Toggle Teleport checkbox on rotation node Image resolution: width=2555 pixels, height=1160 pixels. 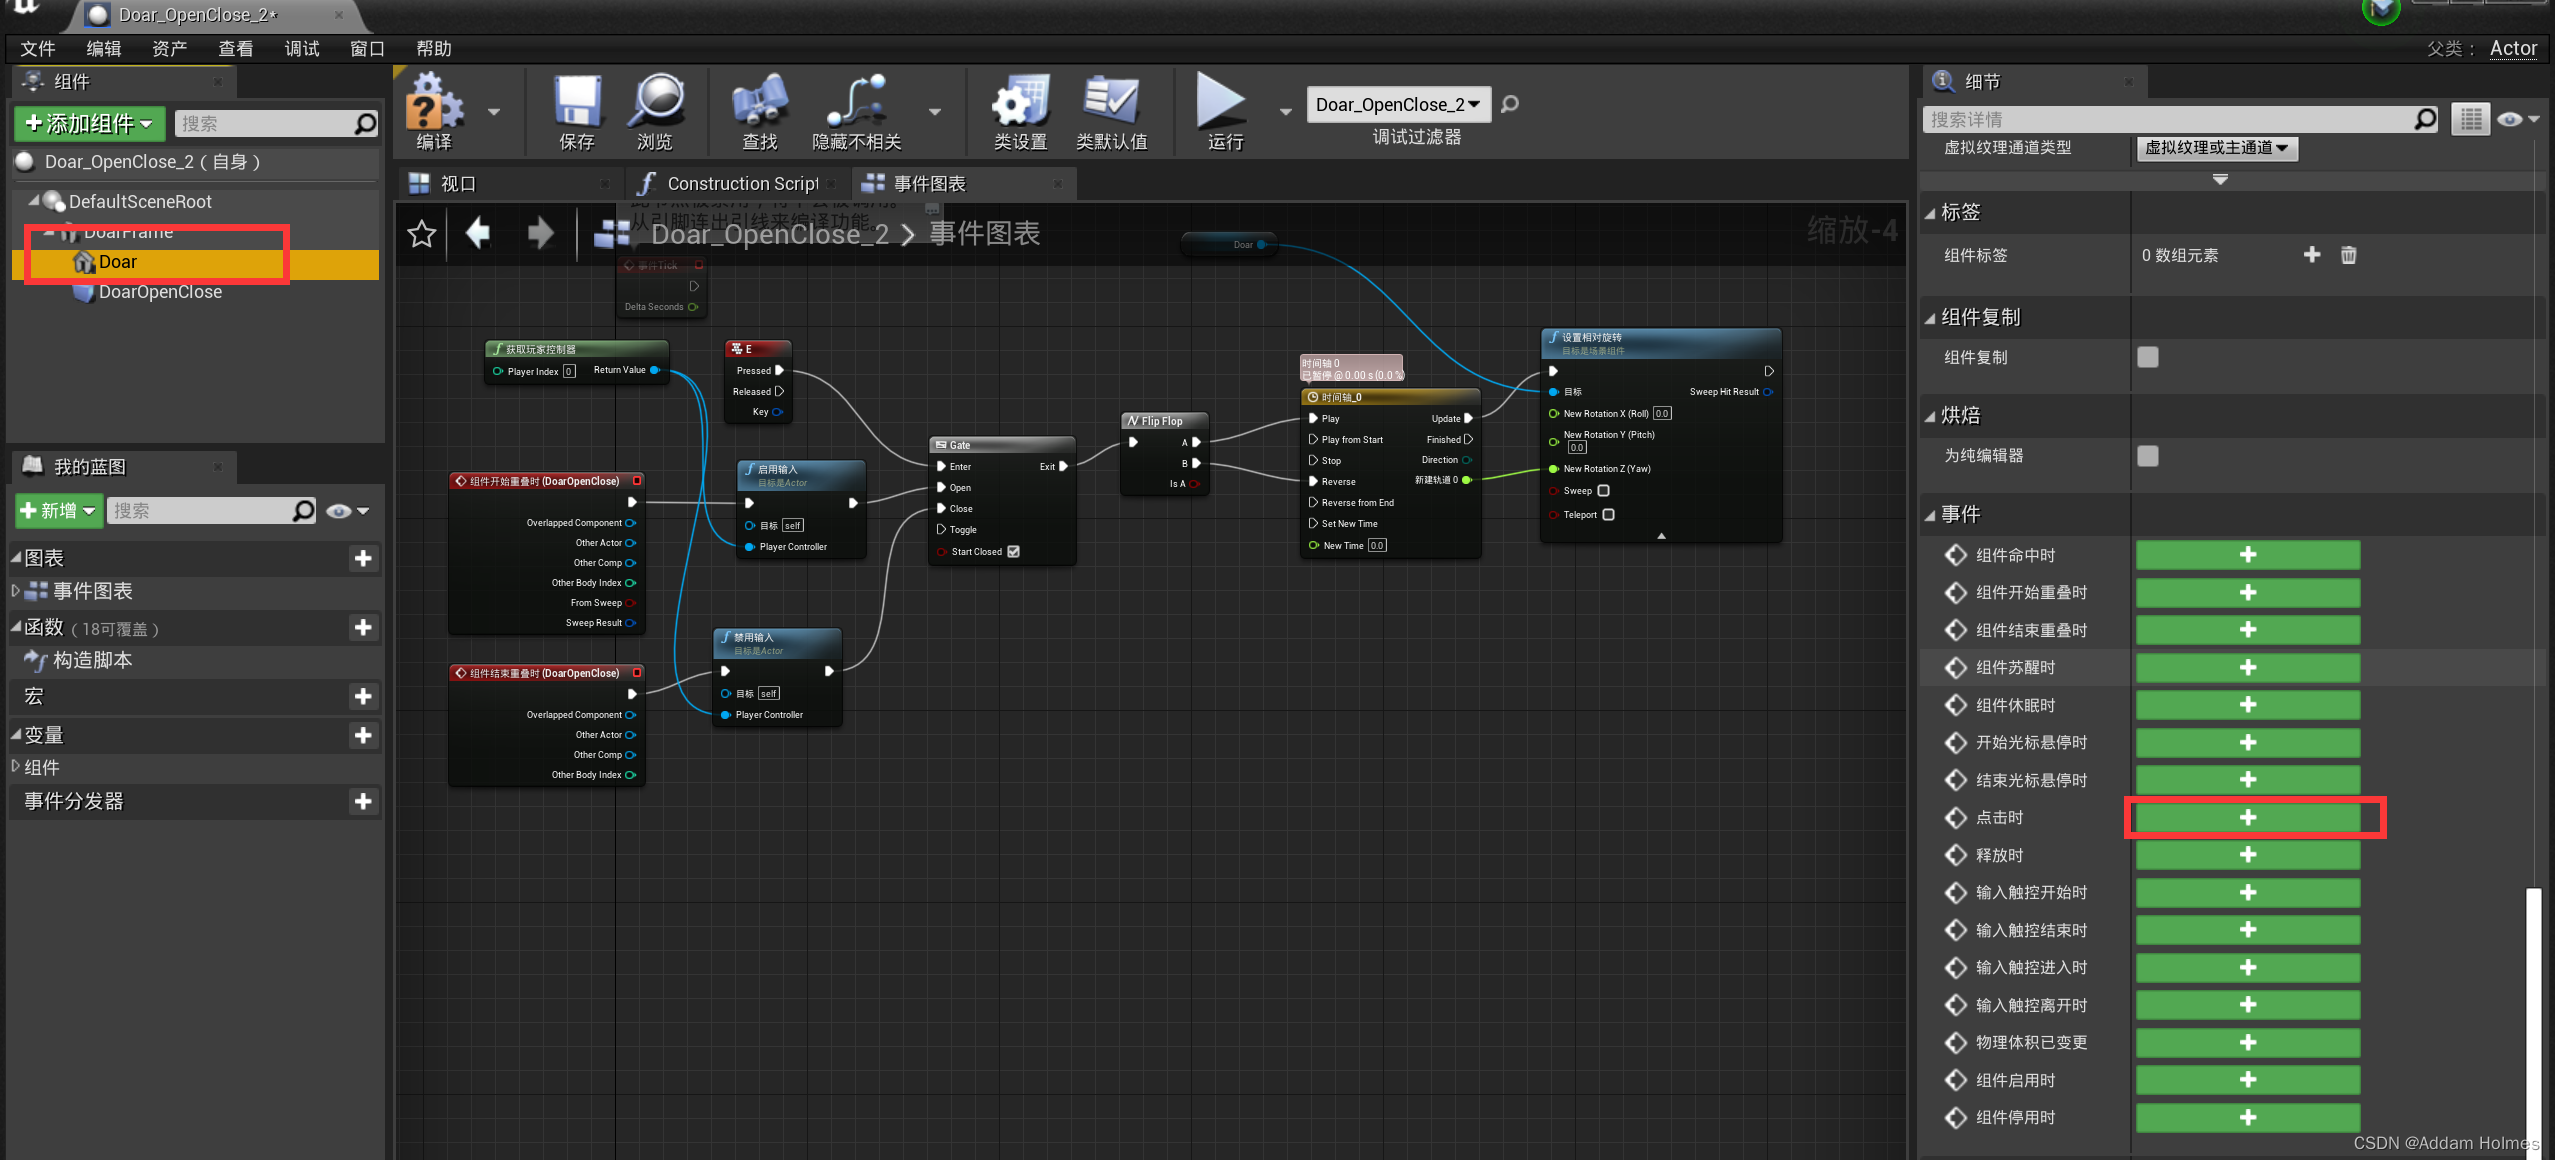pyautogui.click(x=1609, y=515)
